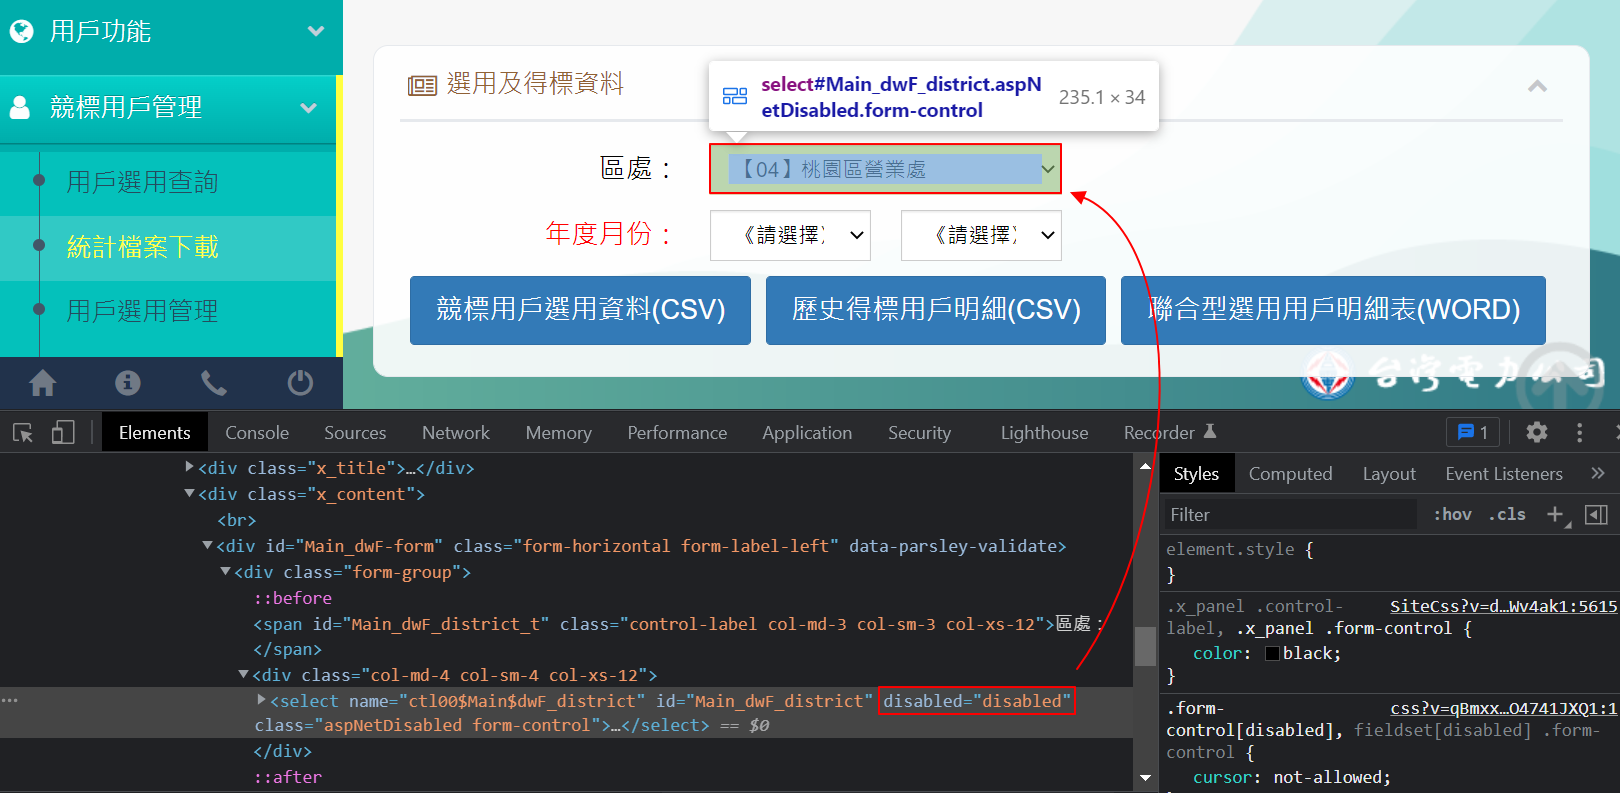
Task: Switch to the Console tab
Action: [257, 432]
